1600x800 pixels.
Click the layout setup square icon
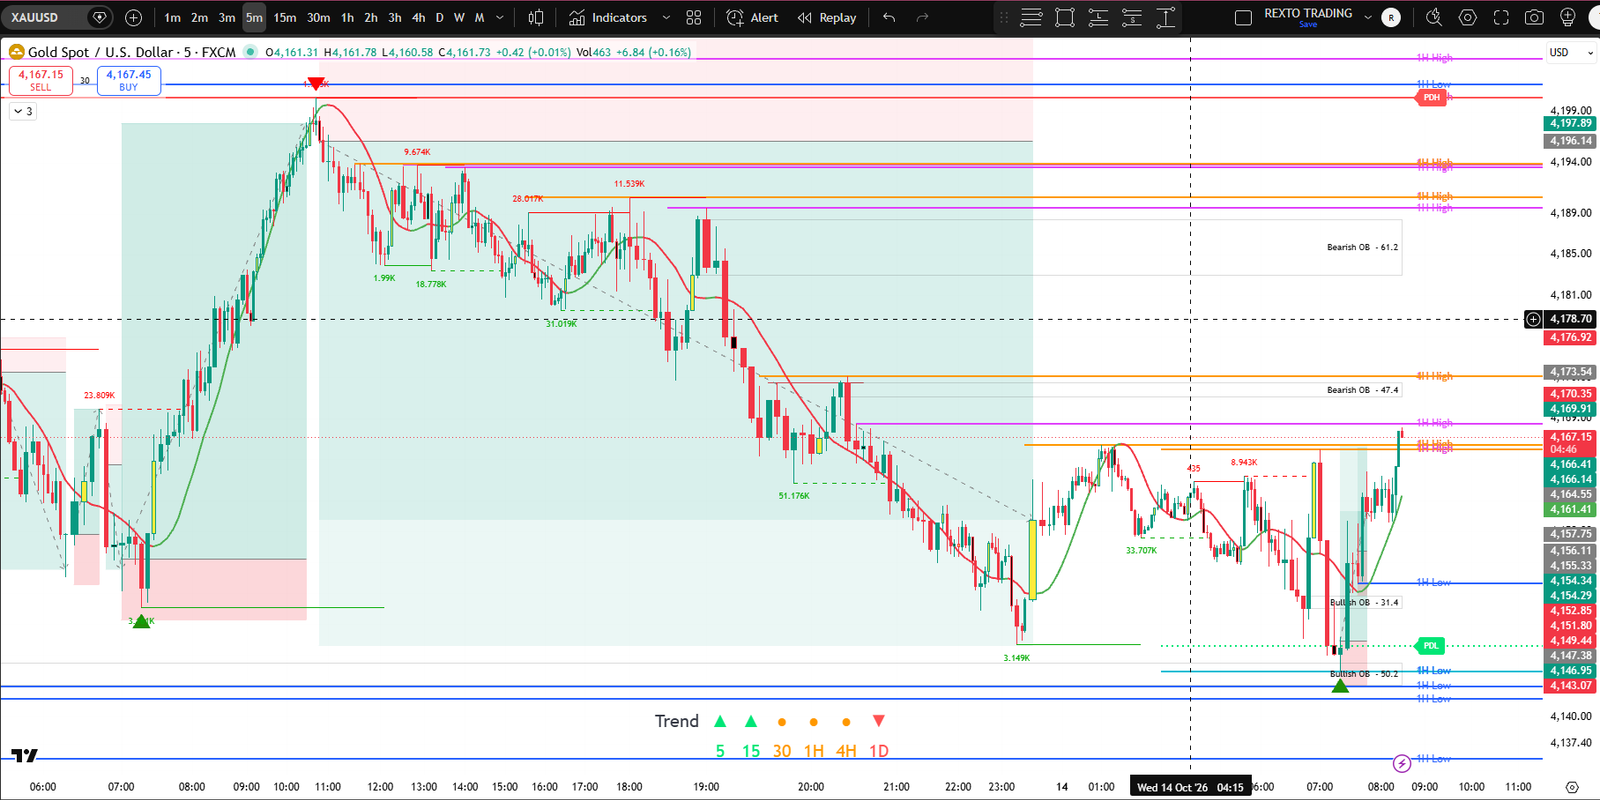click(x=1243, y=17)
